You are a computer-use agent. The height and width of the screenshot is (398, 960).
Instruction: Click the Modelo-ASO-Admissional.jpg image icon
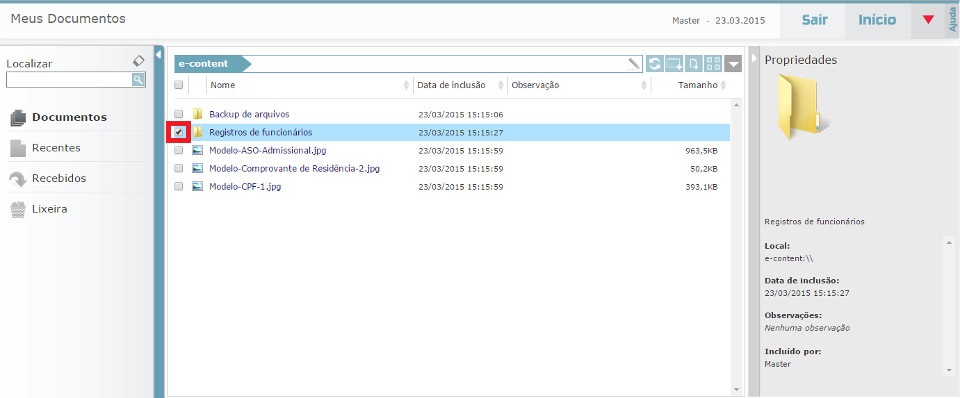point(197,150)
